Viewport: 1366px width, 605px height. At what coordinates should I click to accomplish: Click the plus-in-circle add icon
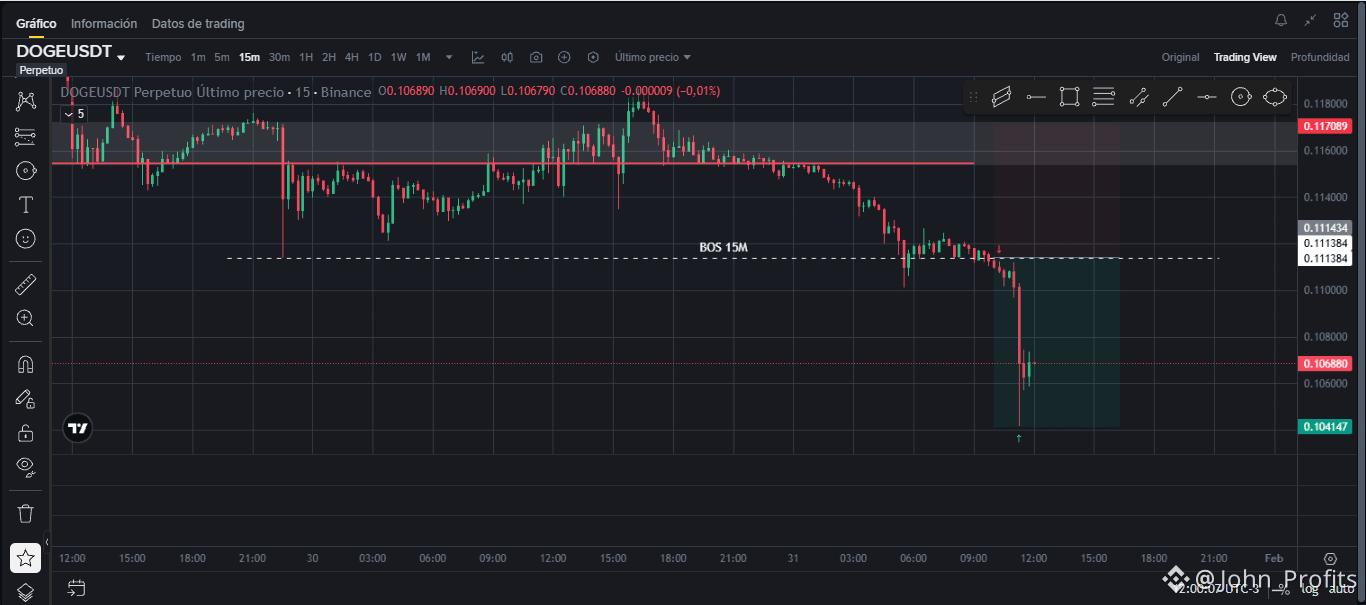click(x=564, y=57)
